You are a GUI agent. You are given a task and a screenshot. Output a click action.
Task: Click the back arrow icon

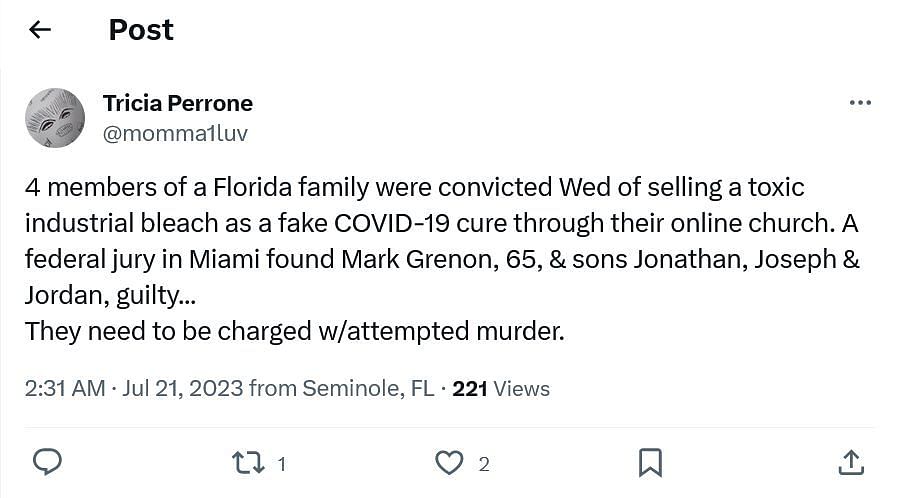(40, 30)
